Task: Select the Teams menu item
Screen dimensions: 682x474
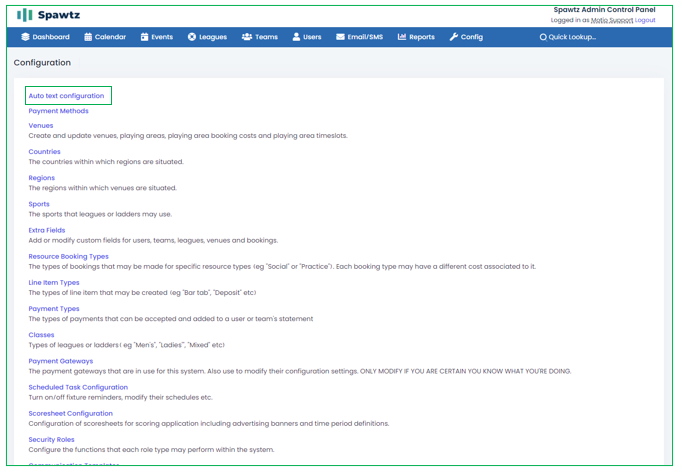Action: pos(260,37)
